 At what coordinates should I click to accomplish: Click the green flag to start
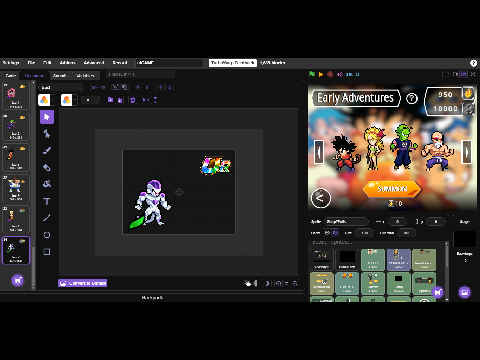pyautogui.click(x=312, y=74)
